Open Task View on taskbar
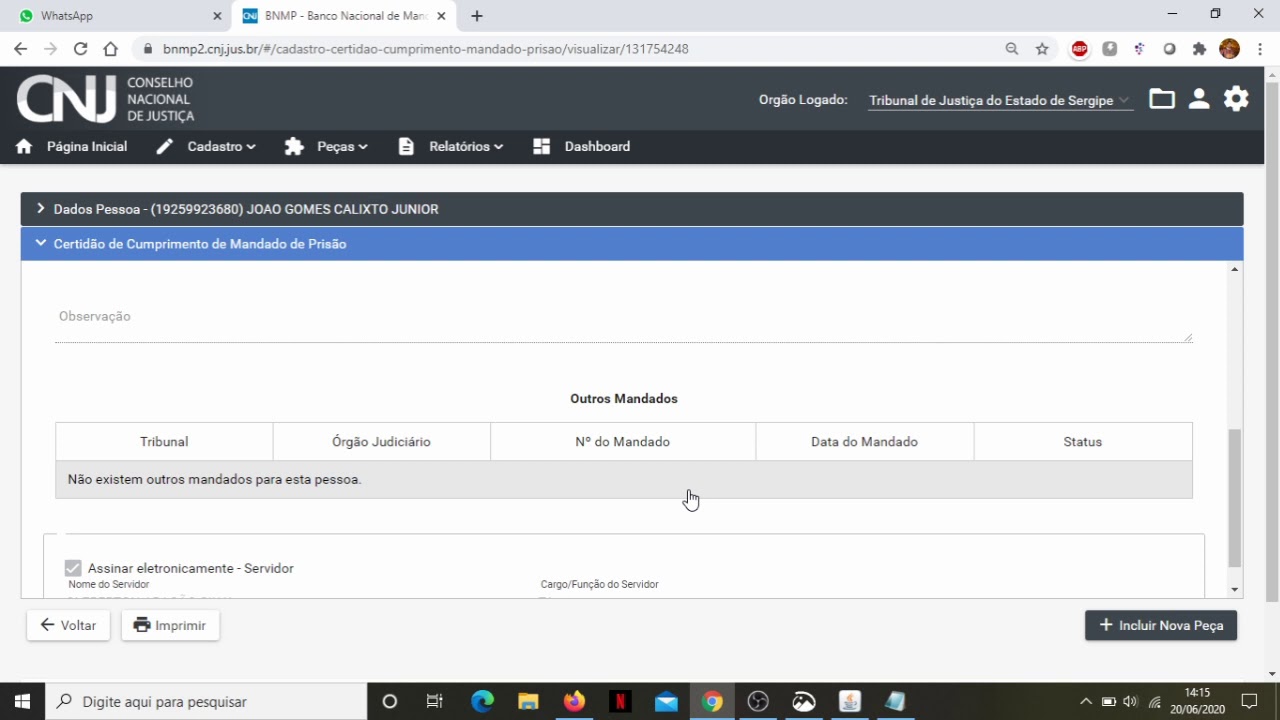1280x720 pixels. (435, 701)
